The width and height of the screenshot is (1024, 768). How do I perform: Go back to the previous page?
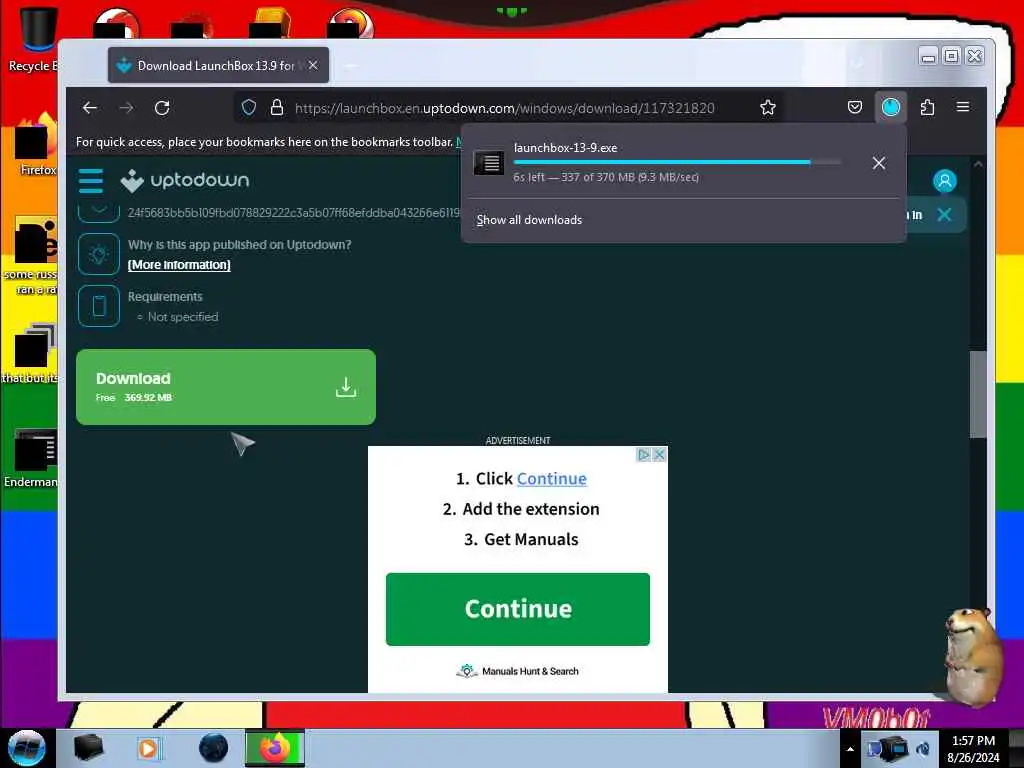(x=90, y=108)
